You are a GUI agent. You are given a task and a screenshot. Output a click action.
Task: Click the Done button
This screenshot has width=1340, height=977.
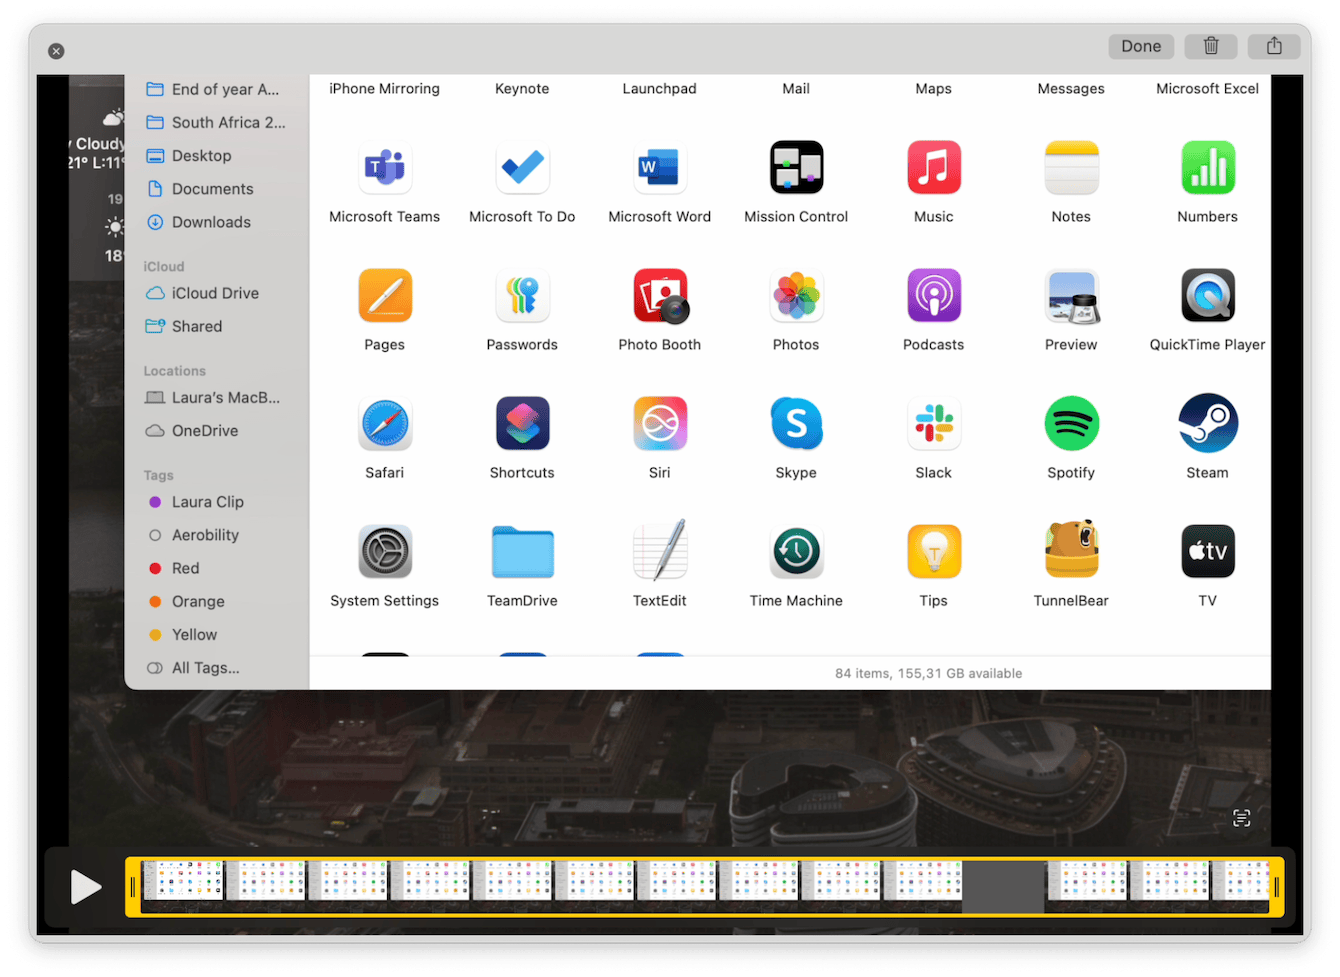[1140, 46]
